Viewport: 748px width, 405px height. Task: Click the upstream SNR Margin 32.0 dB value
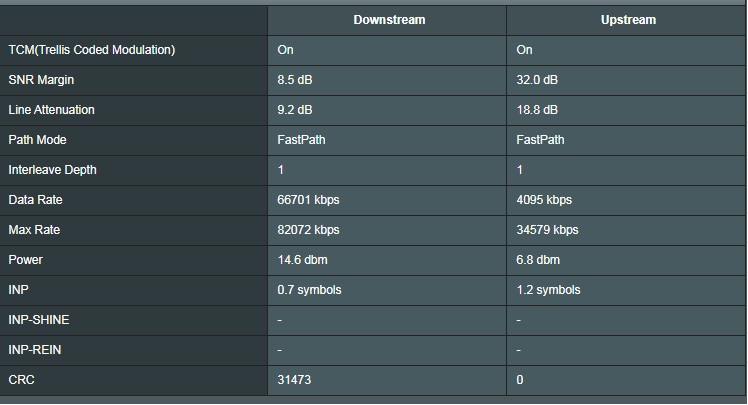point(537,80)
